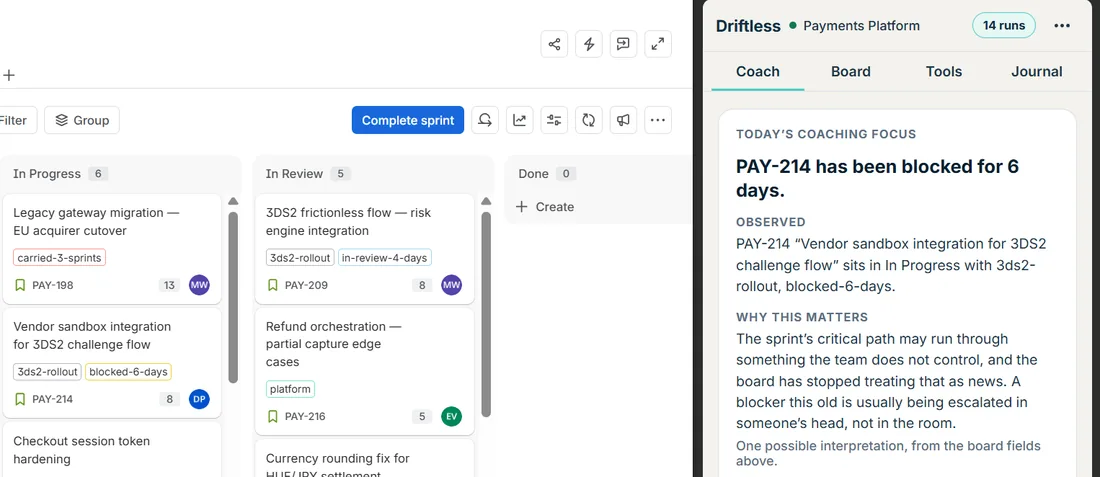The height and width of the screenshot is (477, 1100).
Task: Open the automation lightning bolt icon
Action: click(589, 44)
